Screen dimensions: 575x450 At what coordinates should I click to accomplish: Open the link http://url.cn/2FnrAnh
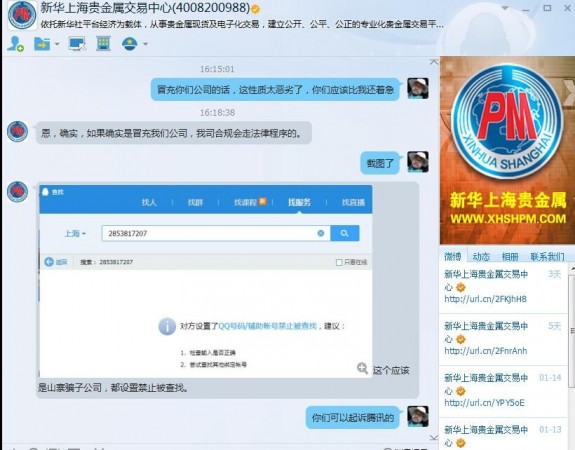pos(486,351)
